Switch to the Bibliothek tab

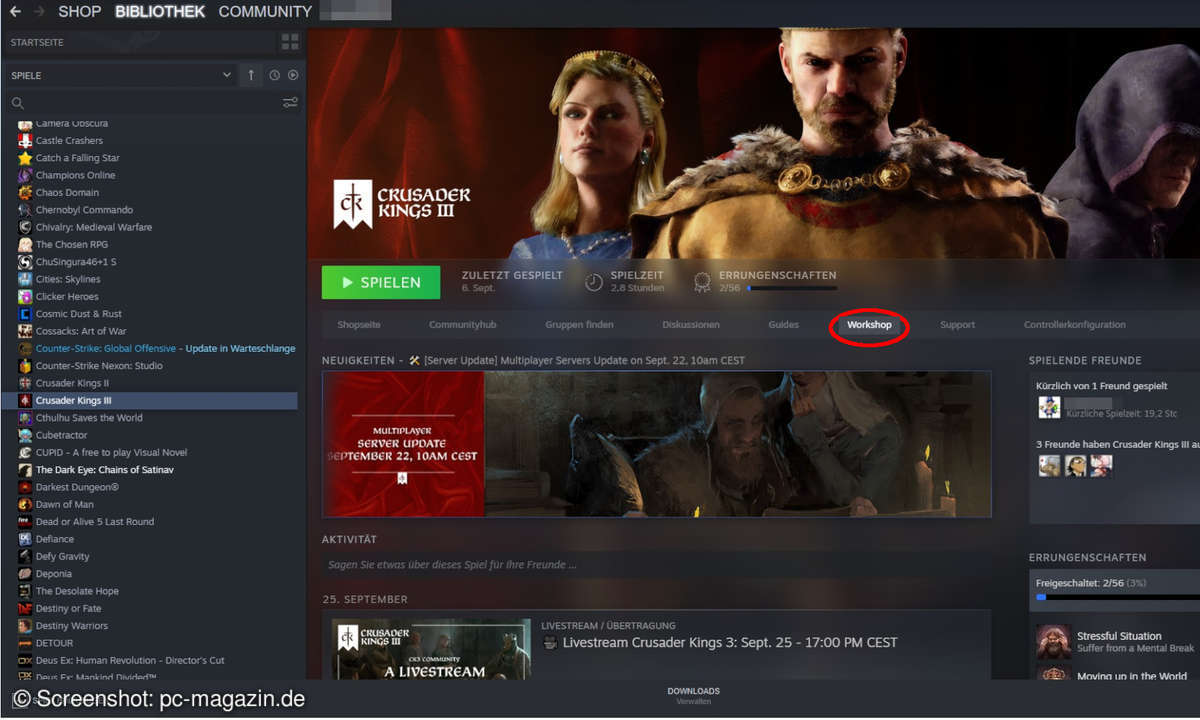coord(160,12)
